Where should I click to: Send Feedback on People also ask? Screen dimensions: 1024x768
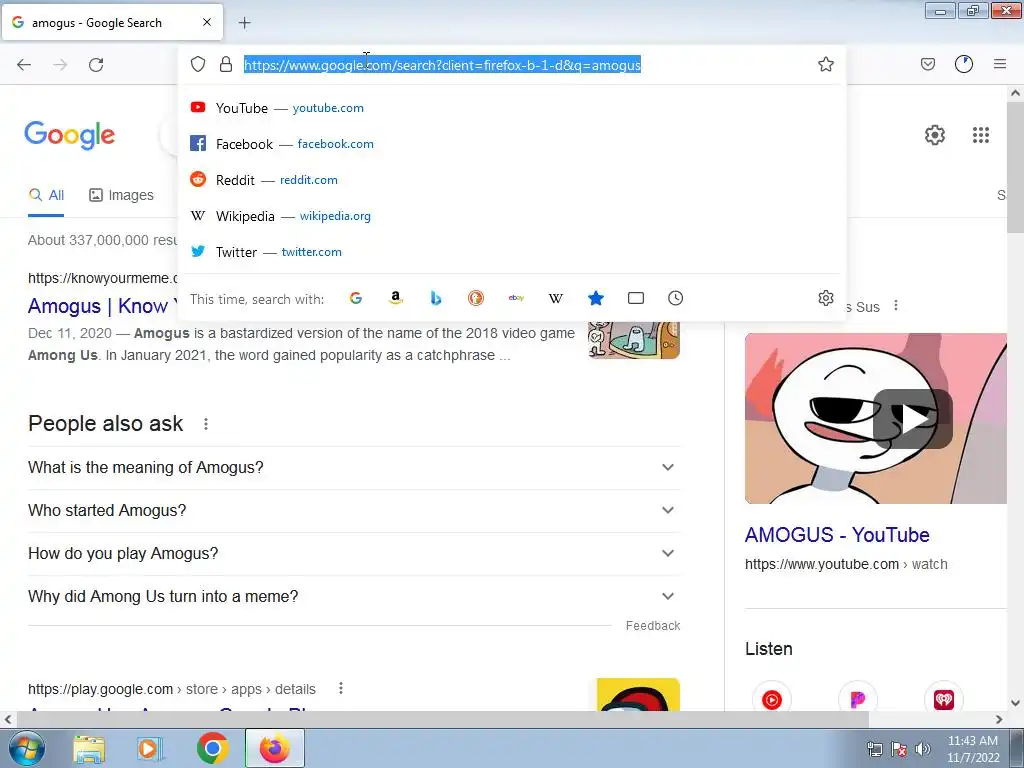[652, 626]
